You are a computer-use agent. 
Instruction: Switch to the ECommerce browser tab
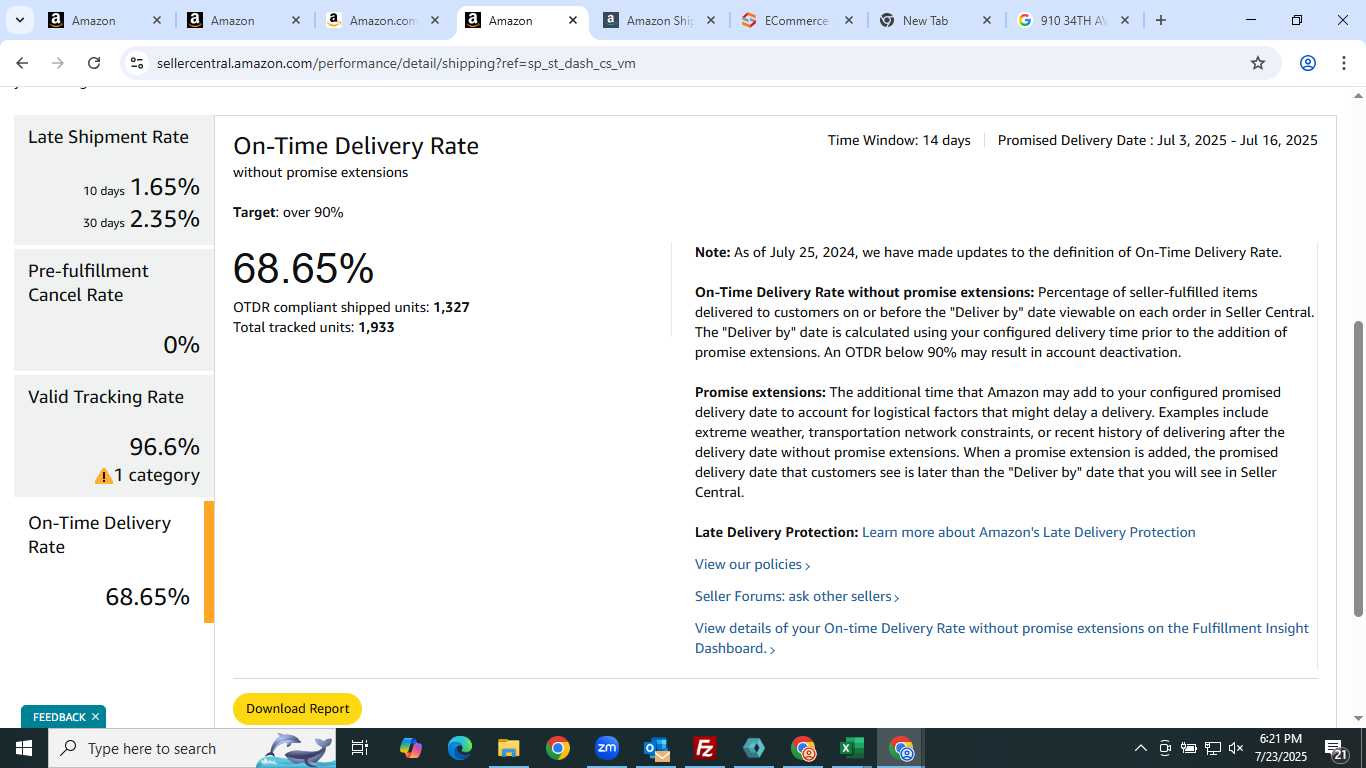click(795, 20)
